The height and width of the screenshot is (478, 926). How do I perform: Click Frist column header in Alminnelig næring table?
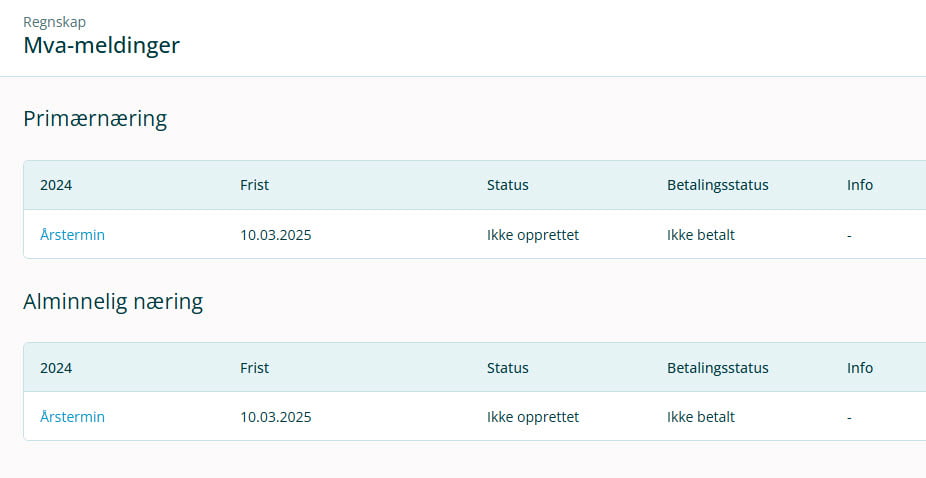coord(254,368)
